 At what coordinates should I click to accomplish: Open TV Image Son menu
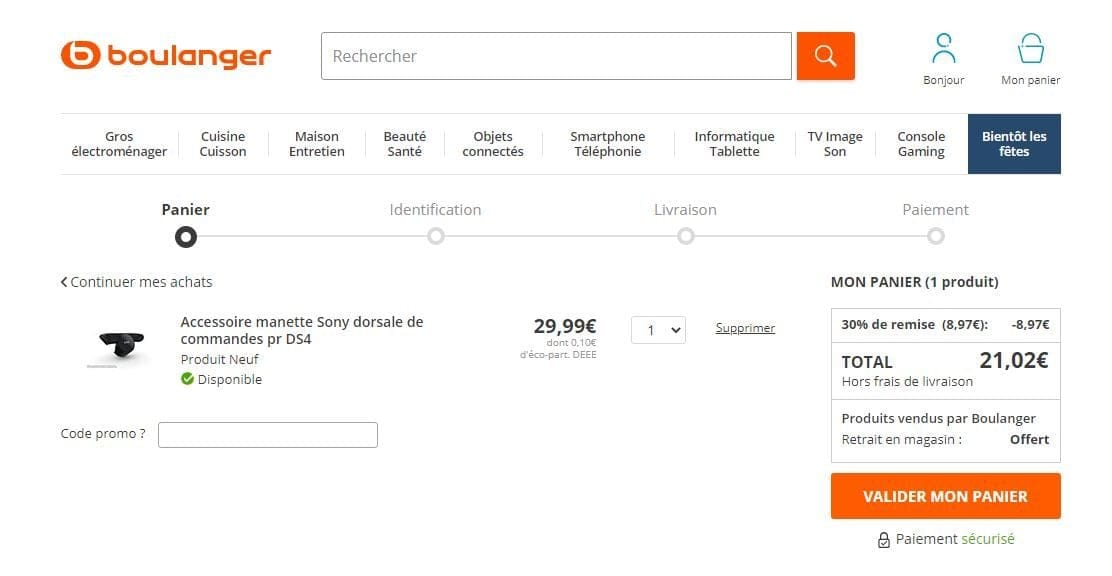tap(835, 144)
